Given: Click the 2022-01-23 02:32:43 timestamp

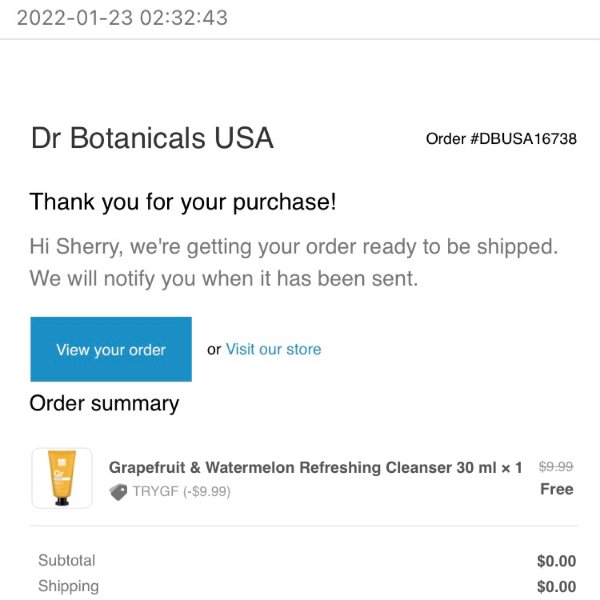Looking at the screenshot, I should click(122, 18).
